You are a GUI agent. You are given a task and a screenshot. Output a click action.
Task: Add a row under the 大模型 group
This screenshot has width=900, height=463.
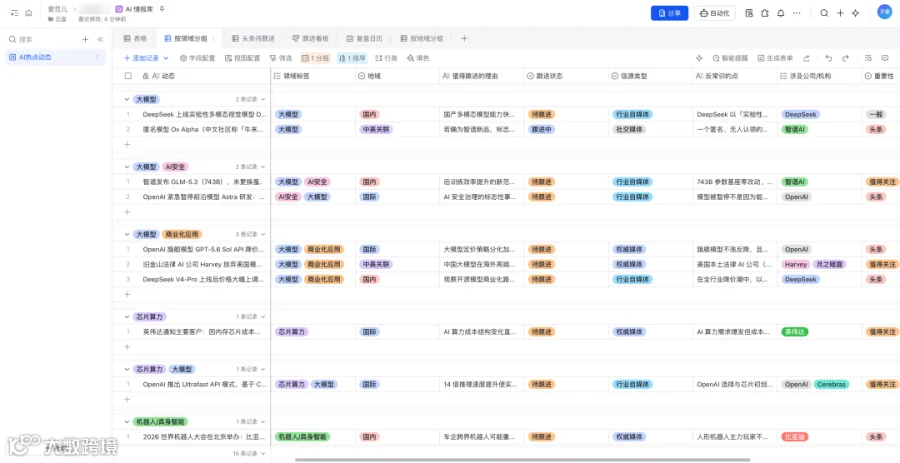coord(127,144)
